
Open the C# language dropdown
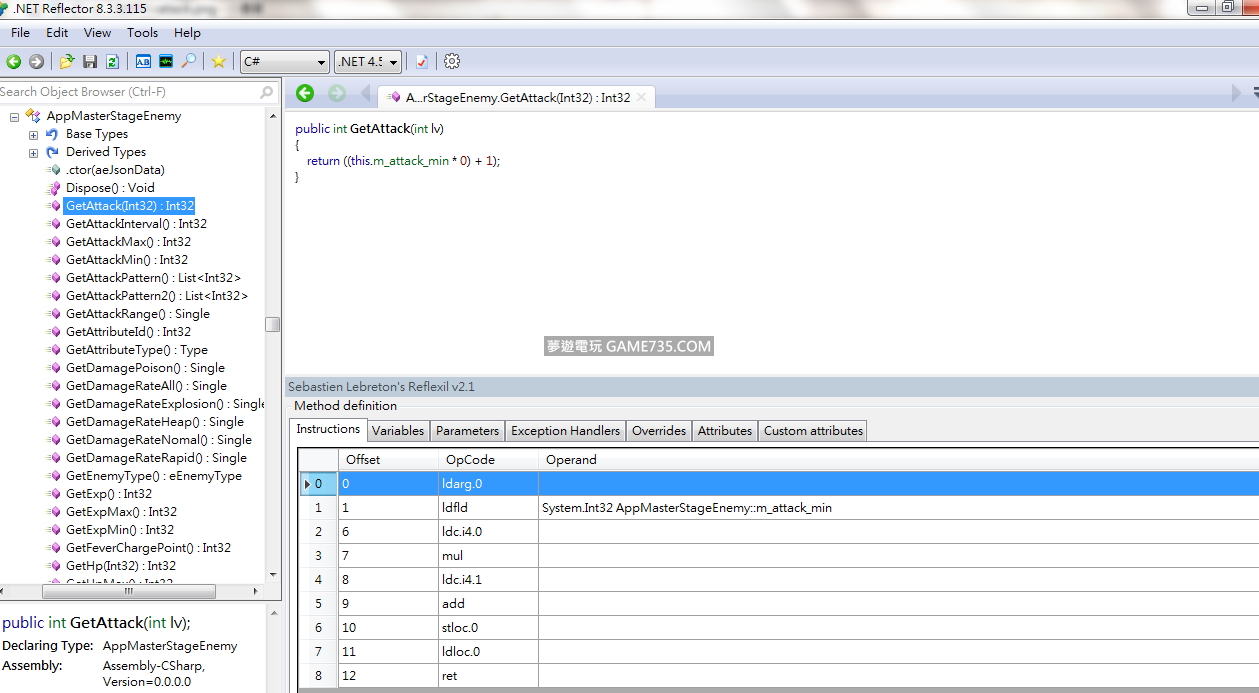[284, 62]
